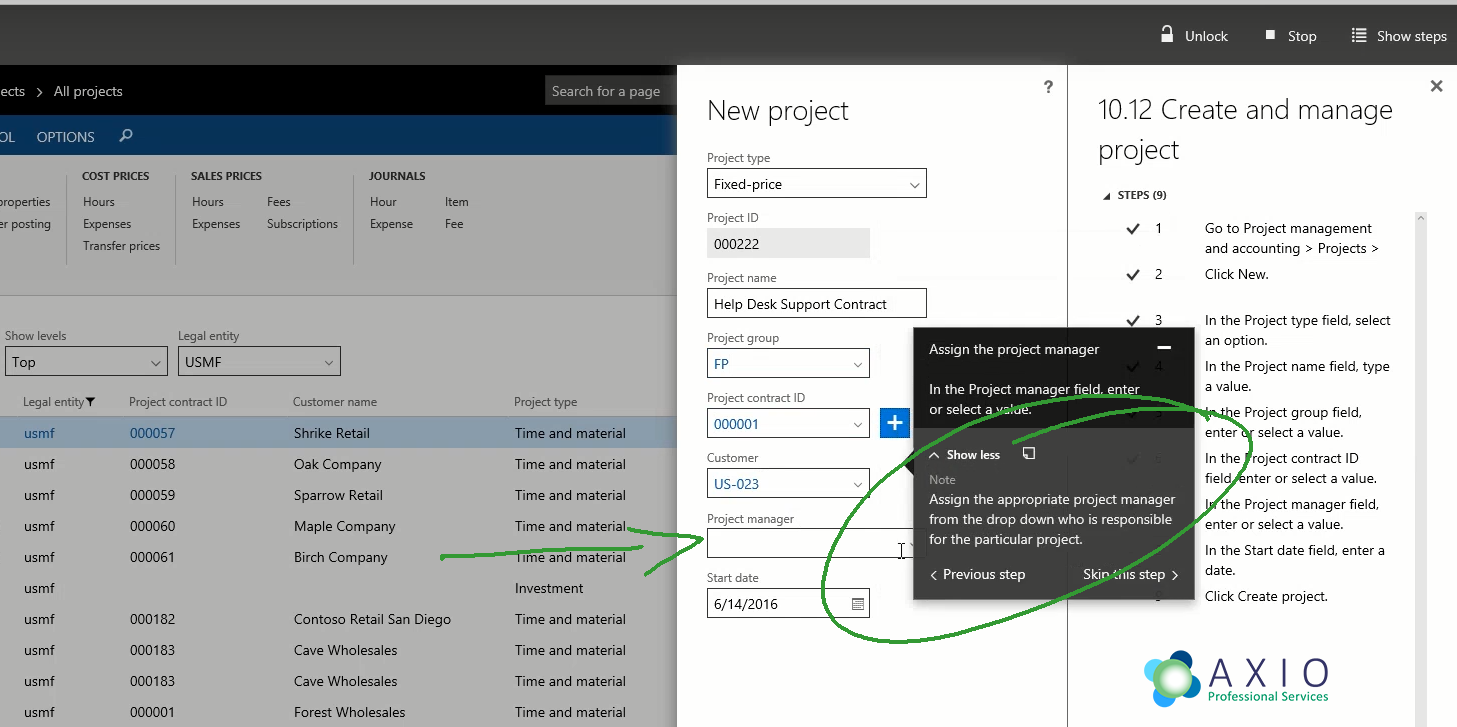Screen dimensions: 1457x727
Task: Click the Project name input field
Action: (x=816, y=304)
